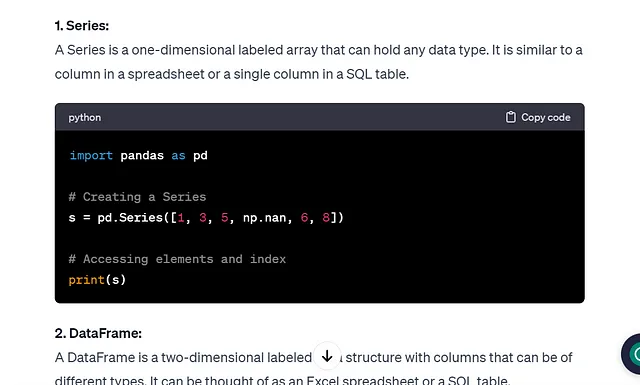The height and width of the screenshot is (385, 640).
Task: Open the green floating widget at right edge
Action: [631, 354]
